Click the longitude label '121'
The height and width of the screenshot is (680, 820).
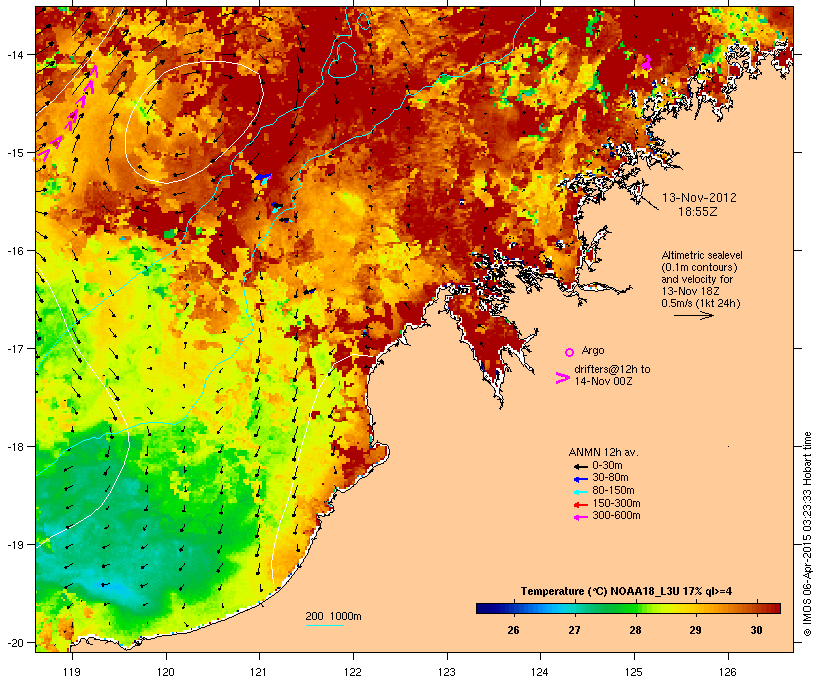coord(259,672)
